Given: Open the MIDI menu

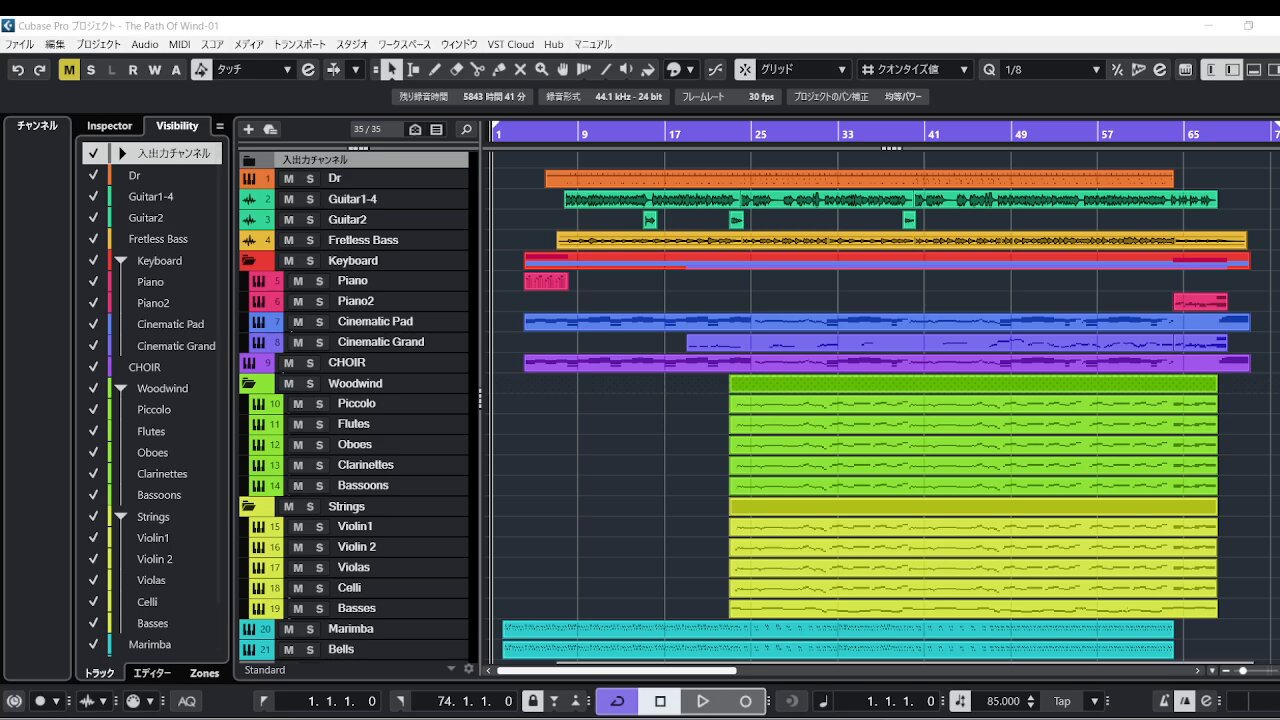Looking at the screenshot, I should tap(180, 44).
